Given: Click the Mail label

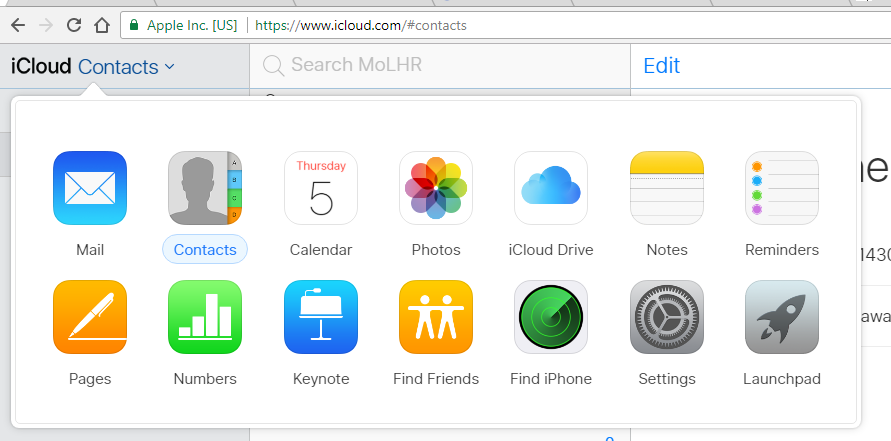Looking at the screenshot, I should click(90, 249).
